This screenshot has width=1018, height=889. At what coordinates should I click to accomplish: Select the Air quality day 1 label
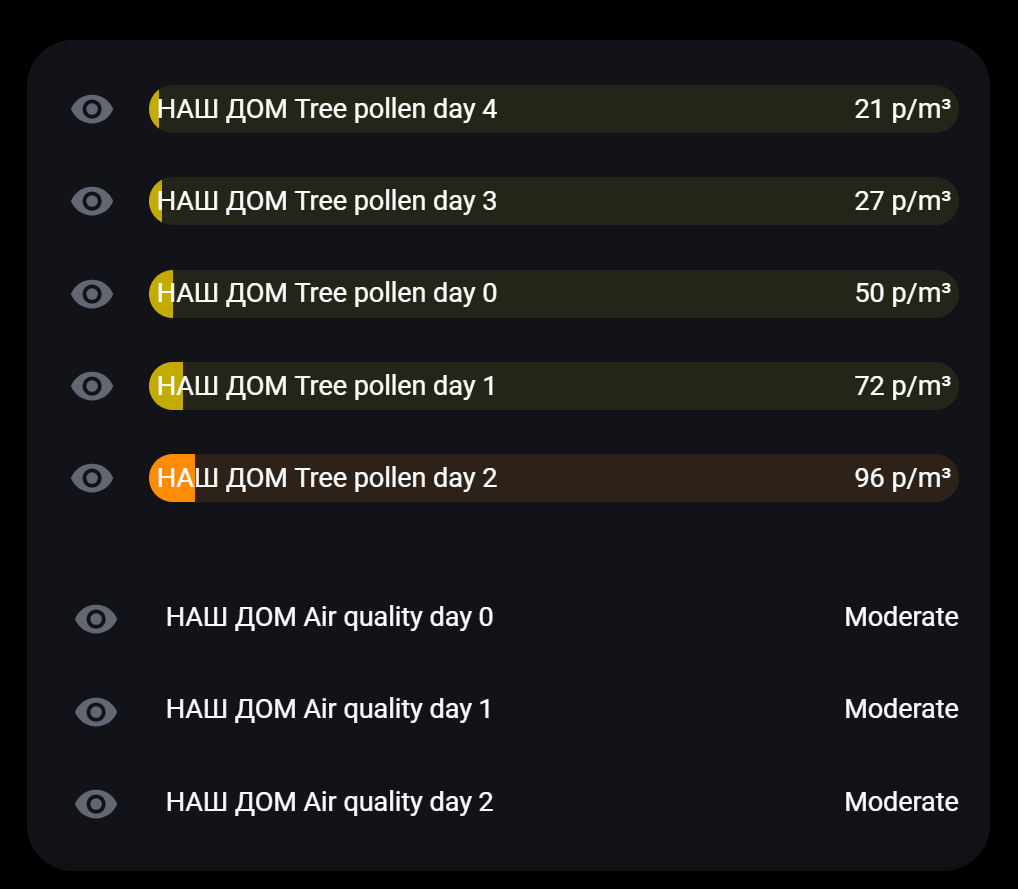[x=329, y=709]
